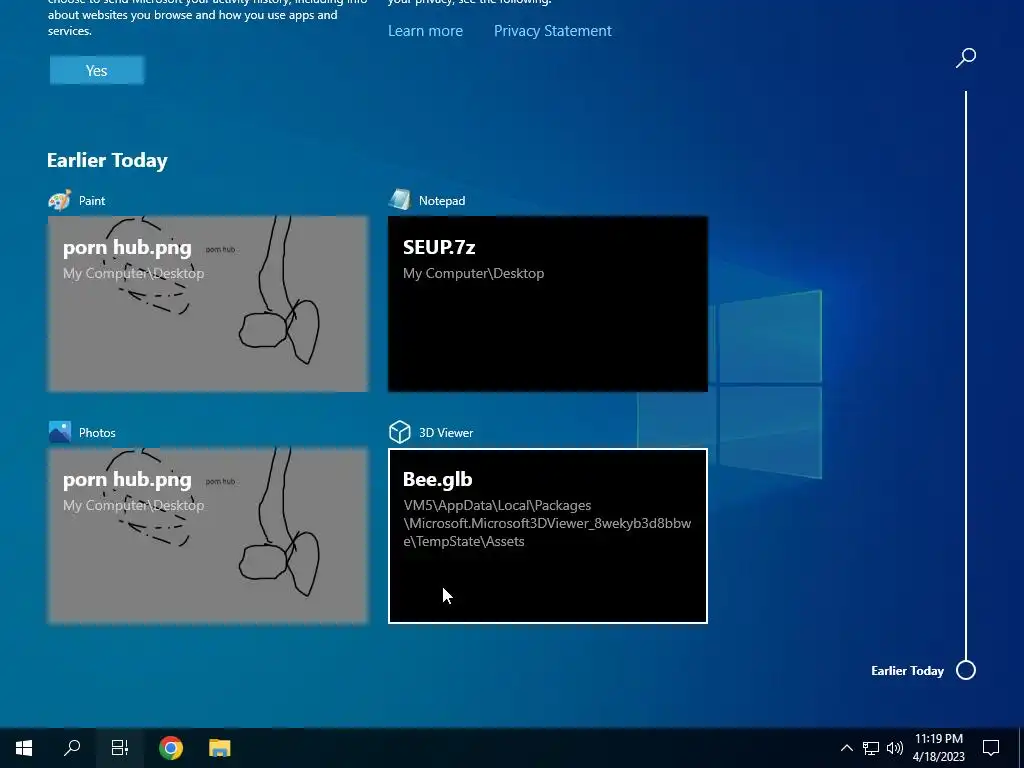Image resolution: width=1024 pixels, height=768 pixels.
Task: Open the Photos activity card thumbnail
Action: pyautogui.click(x=208, y=536)
